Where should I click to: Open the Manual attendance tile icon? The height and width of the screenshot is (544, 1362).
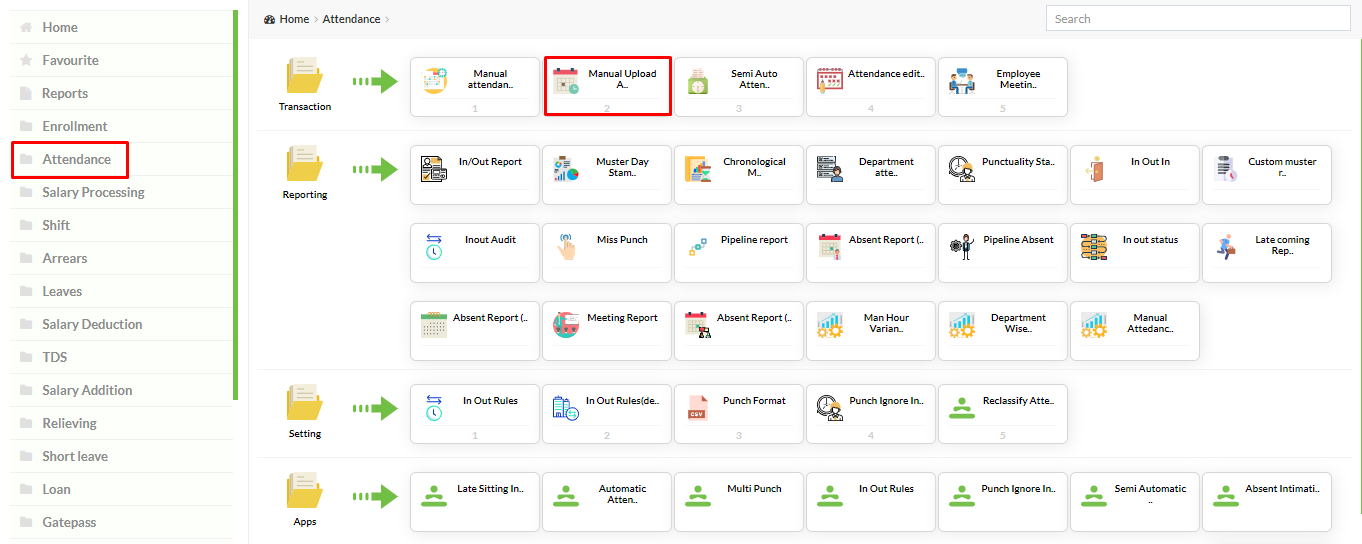click(434, 81)
